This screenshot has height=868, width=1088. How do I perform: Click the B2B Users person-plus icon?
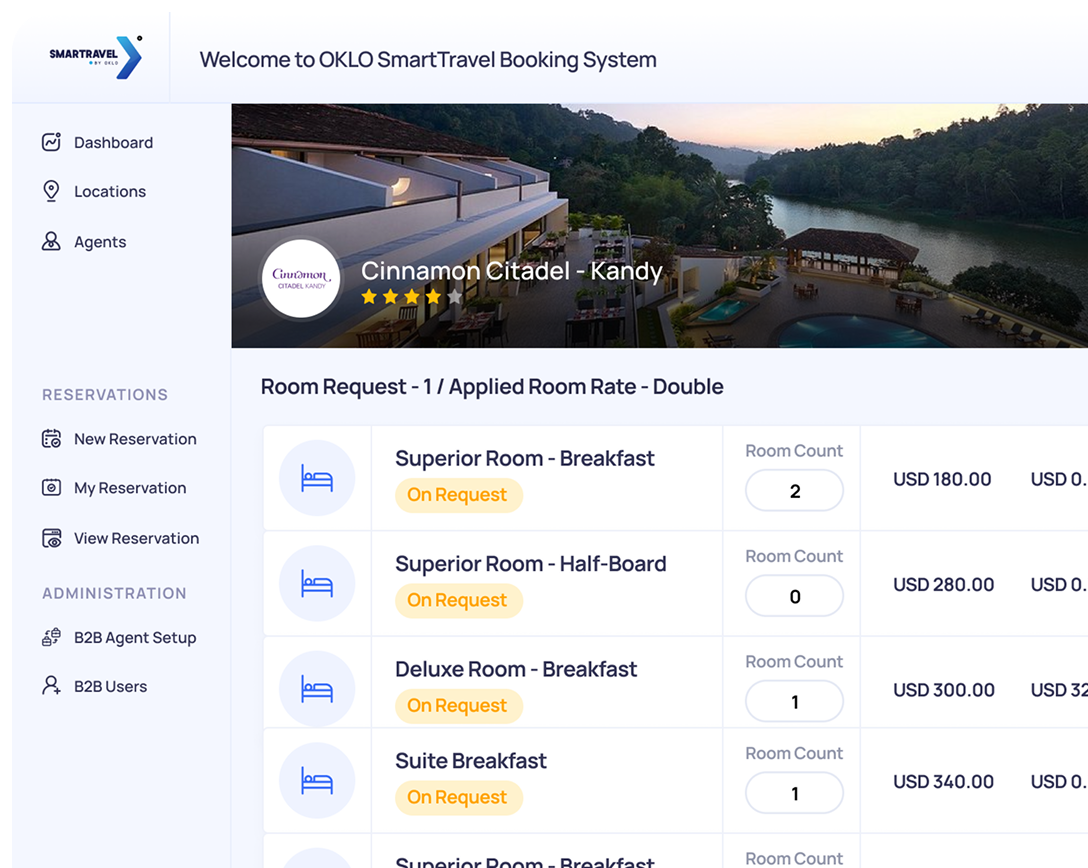(x=51, y=686)
